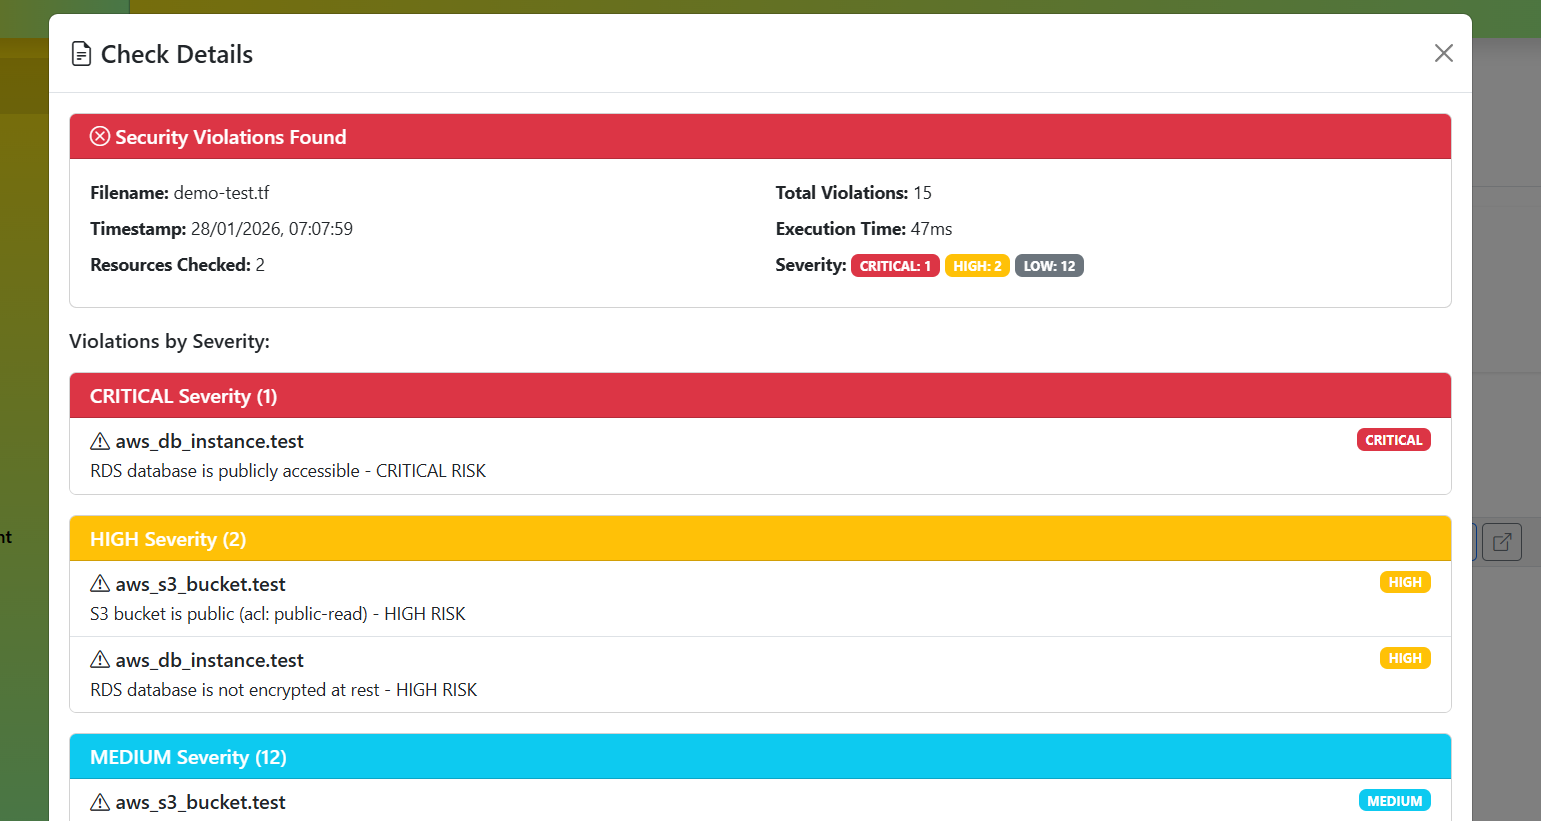Click the warning icon in the MEDIUM severity entry
The height and width of the screenshot is (821, 1541).
coord(99,800)
